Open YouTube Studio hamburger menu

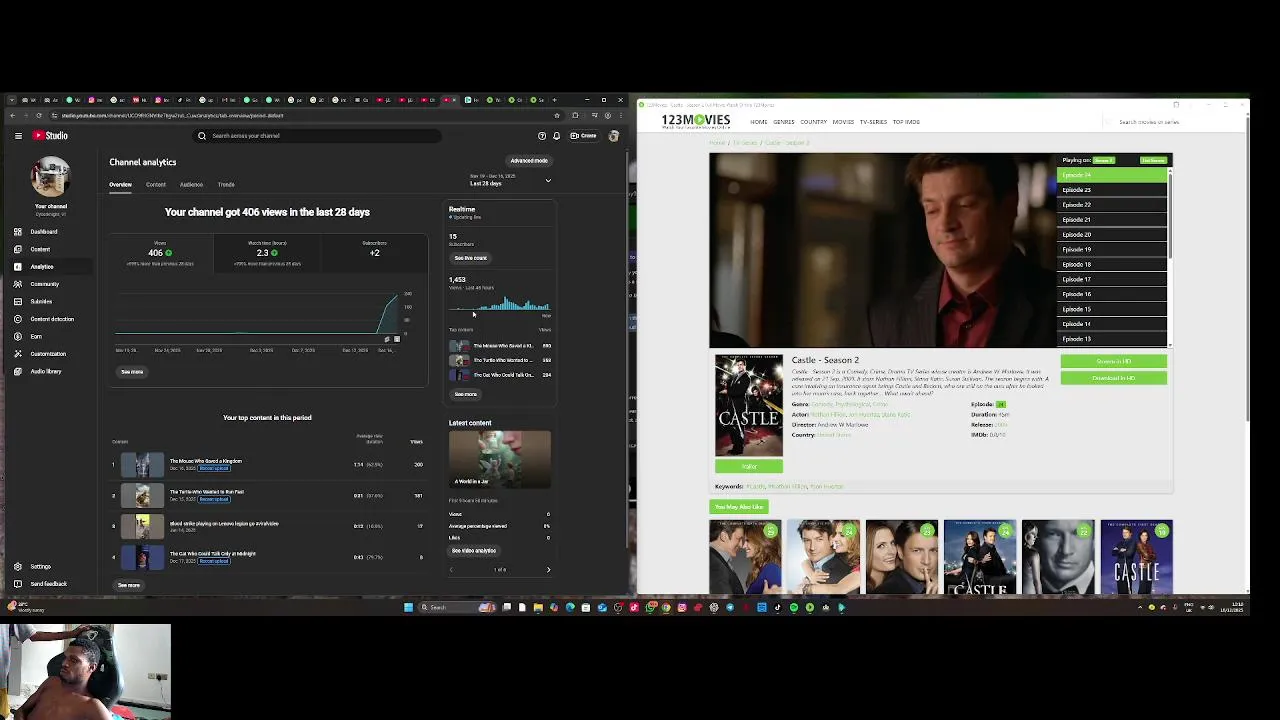point(18,136)
